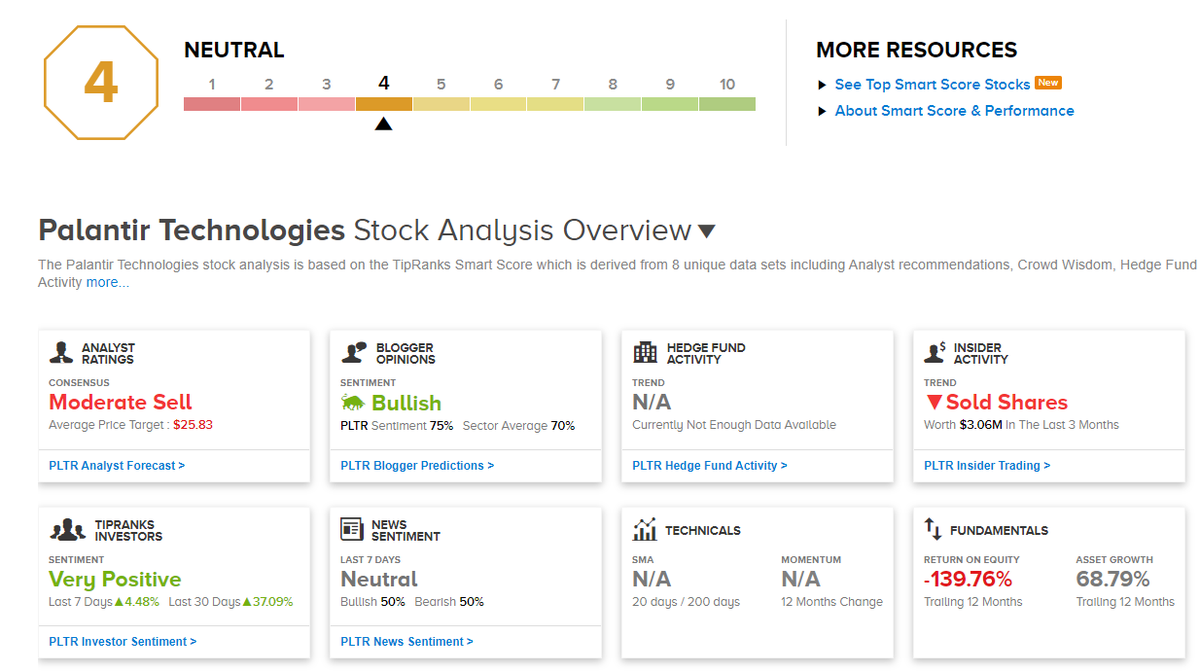The image size is (1200, 672).
Task: Click the Palantir Technologies Stock Analysis Overview title
Action: point(365,230)
